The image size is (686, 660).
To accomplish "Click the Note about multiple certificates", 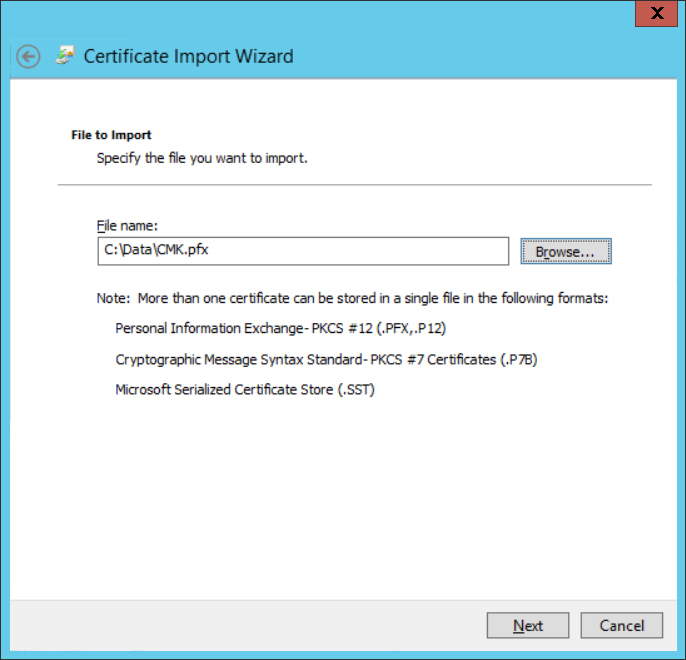I will [x=352, y=298].
